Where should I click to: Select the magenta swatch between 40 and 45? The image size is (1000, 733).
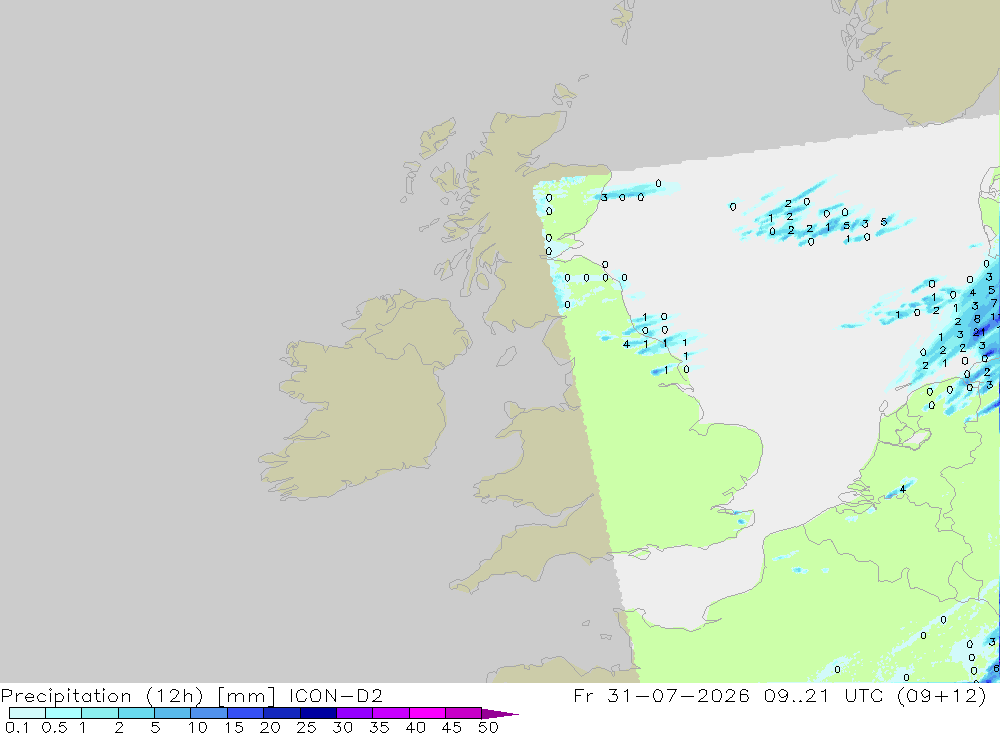[x=427, y=713]
